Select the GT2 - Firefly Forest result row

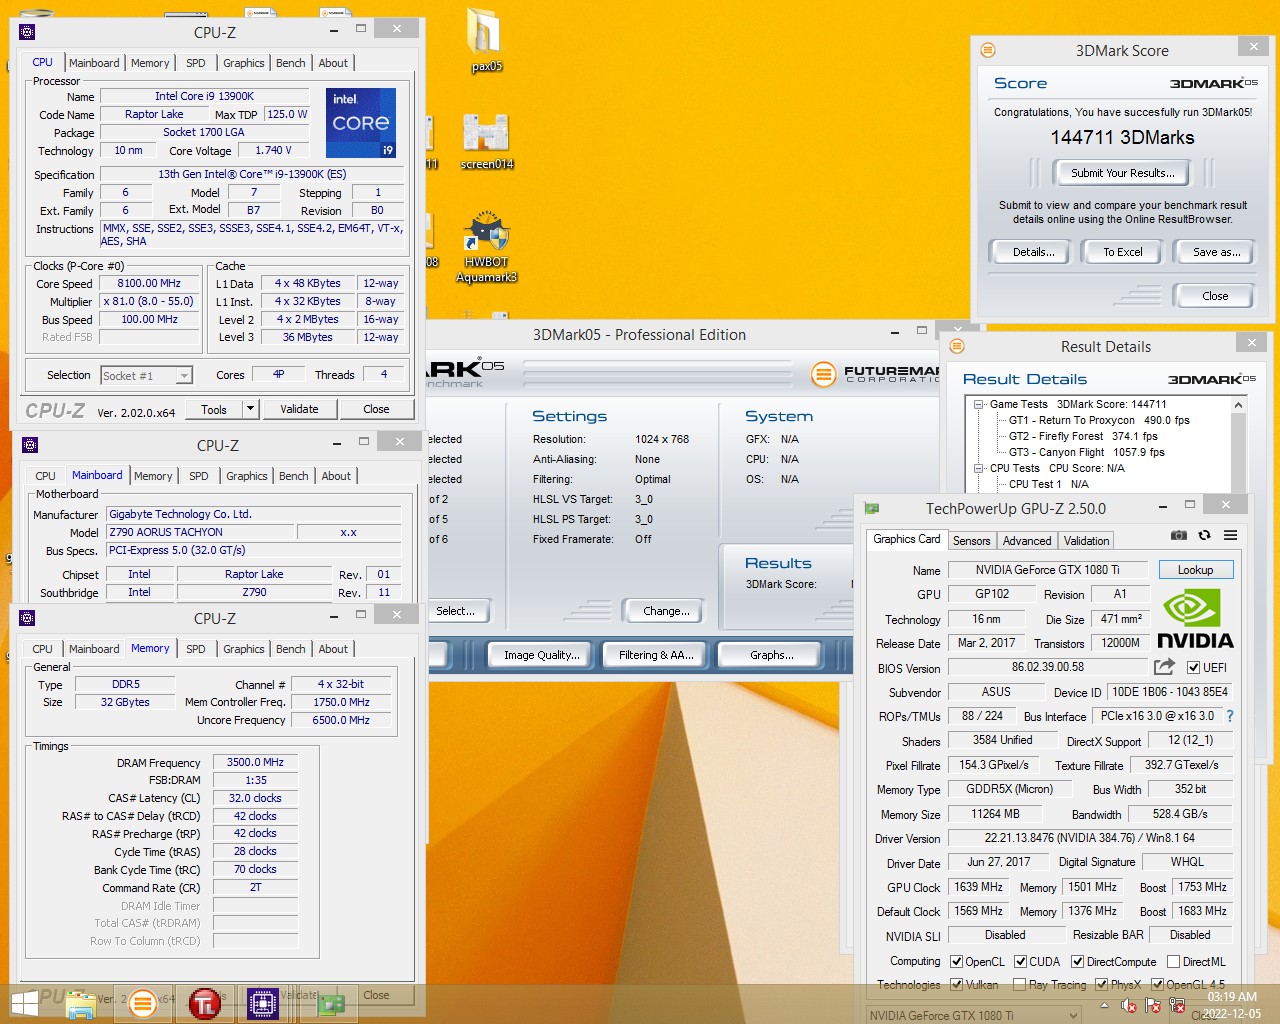(1083, 436)
